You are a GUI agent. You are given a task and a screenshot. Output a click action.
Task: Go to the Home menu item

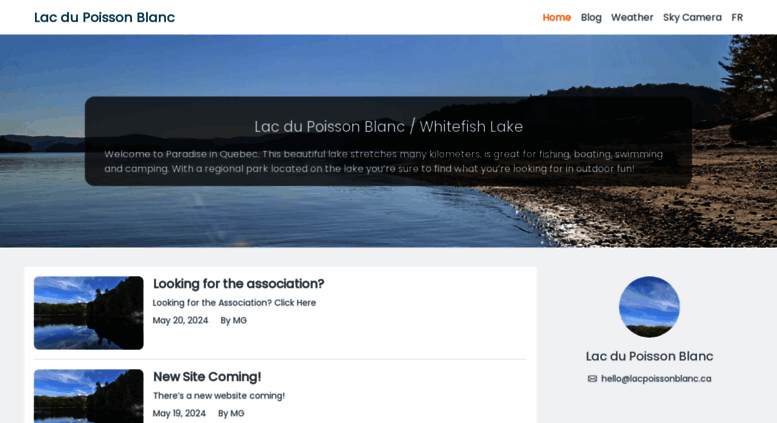(556, 17)
